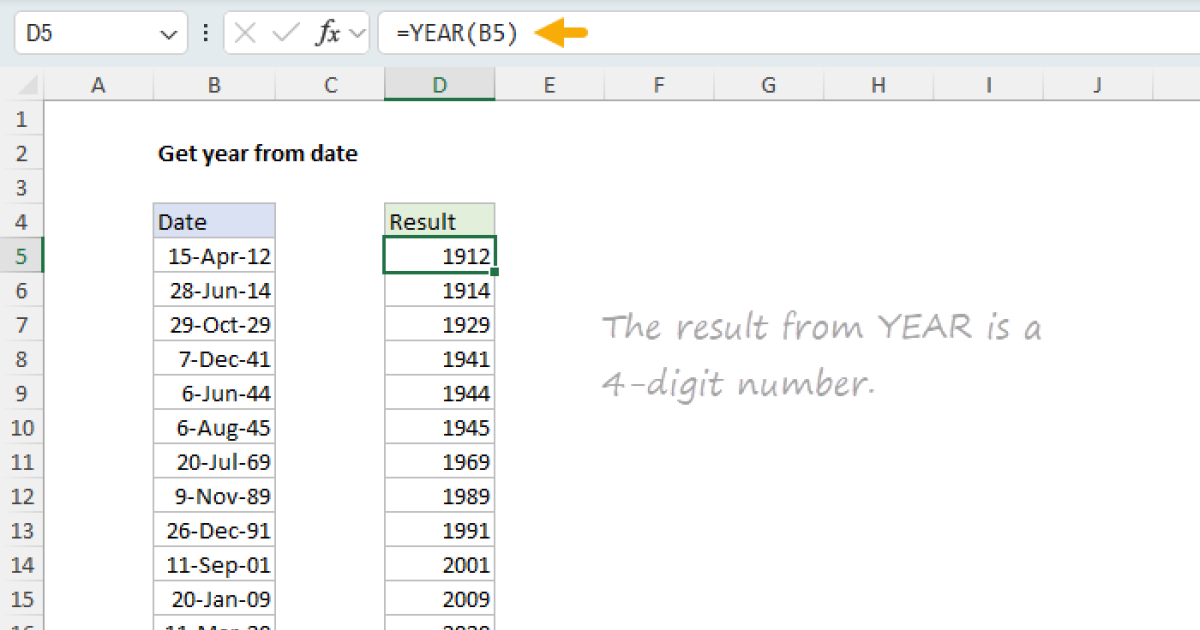Viewport: 1200px width, 630px height.
Task: Select the cell showing 1969
Action: 439,462
